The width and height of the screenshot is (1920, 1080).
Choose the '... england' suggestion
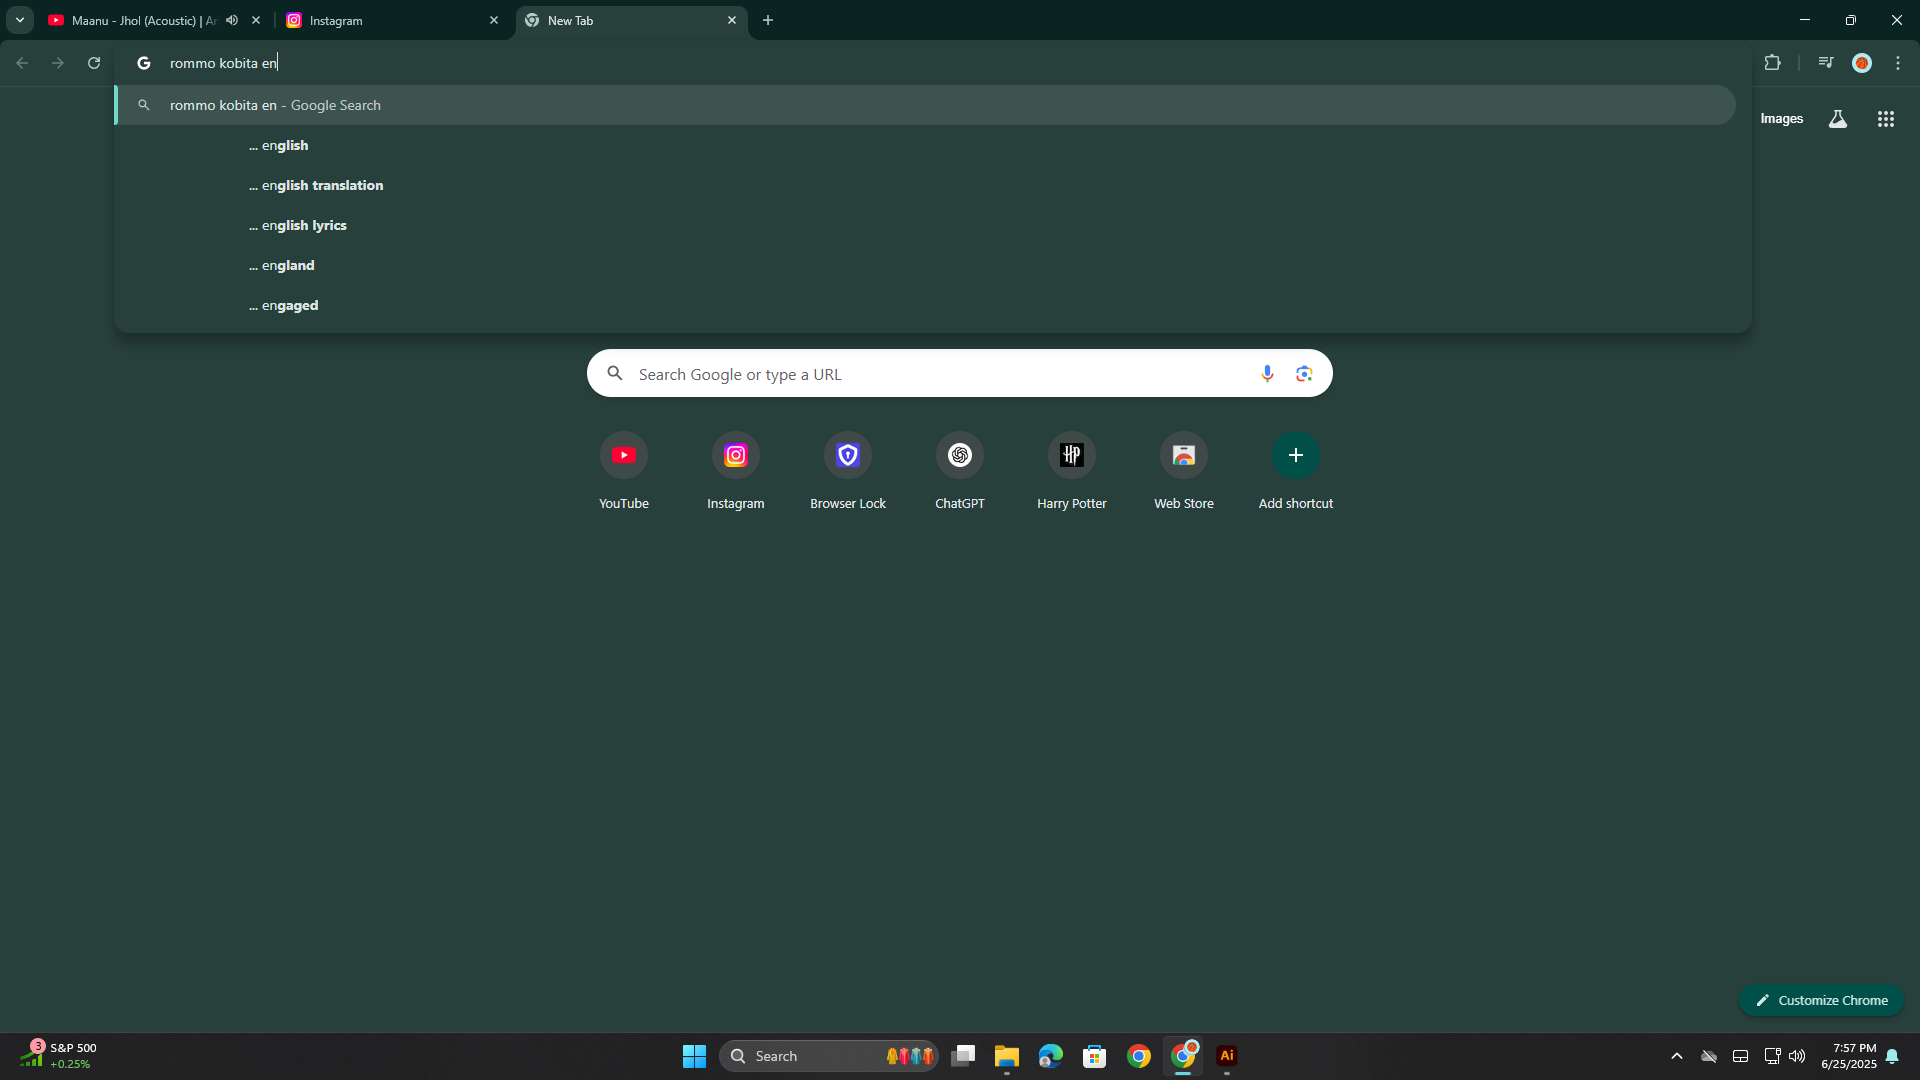point(925,265)
